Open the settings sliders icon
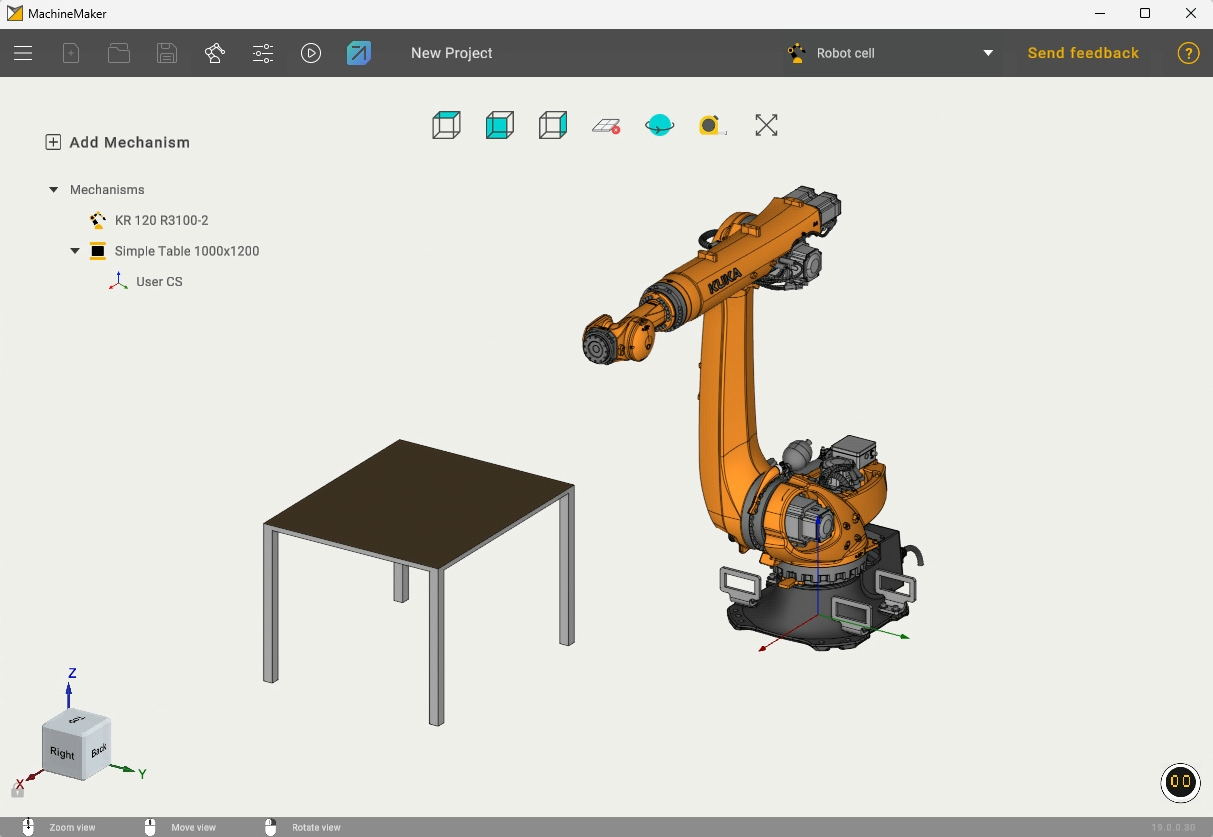 [x=263, y=53]
